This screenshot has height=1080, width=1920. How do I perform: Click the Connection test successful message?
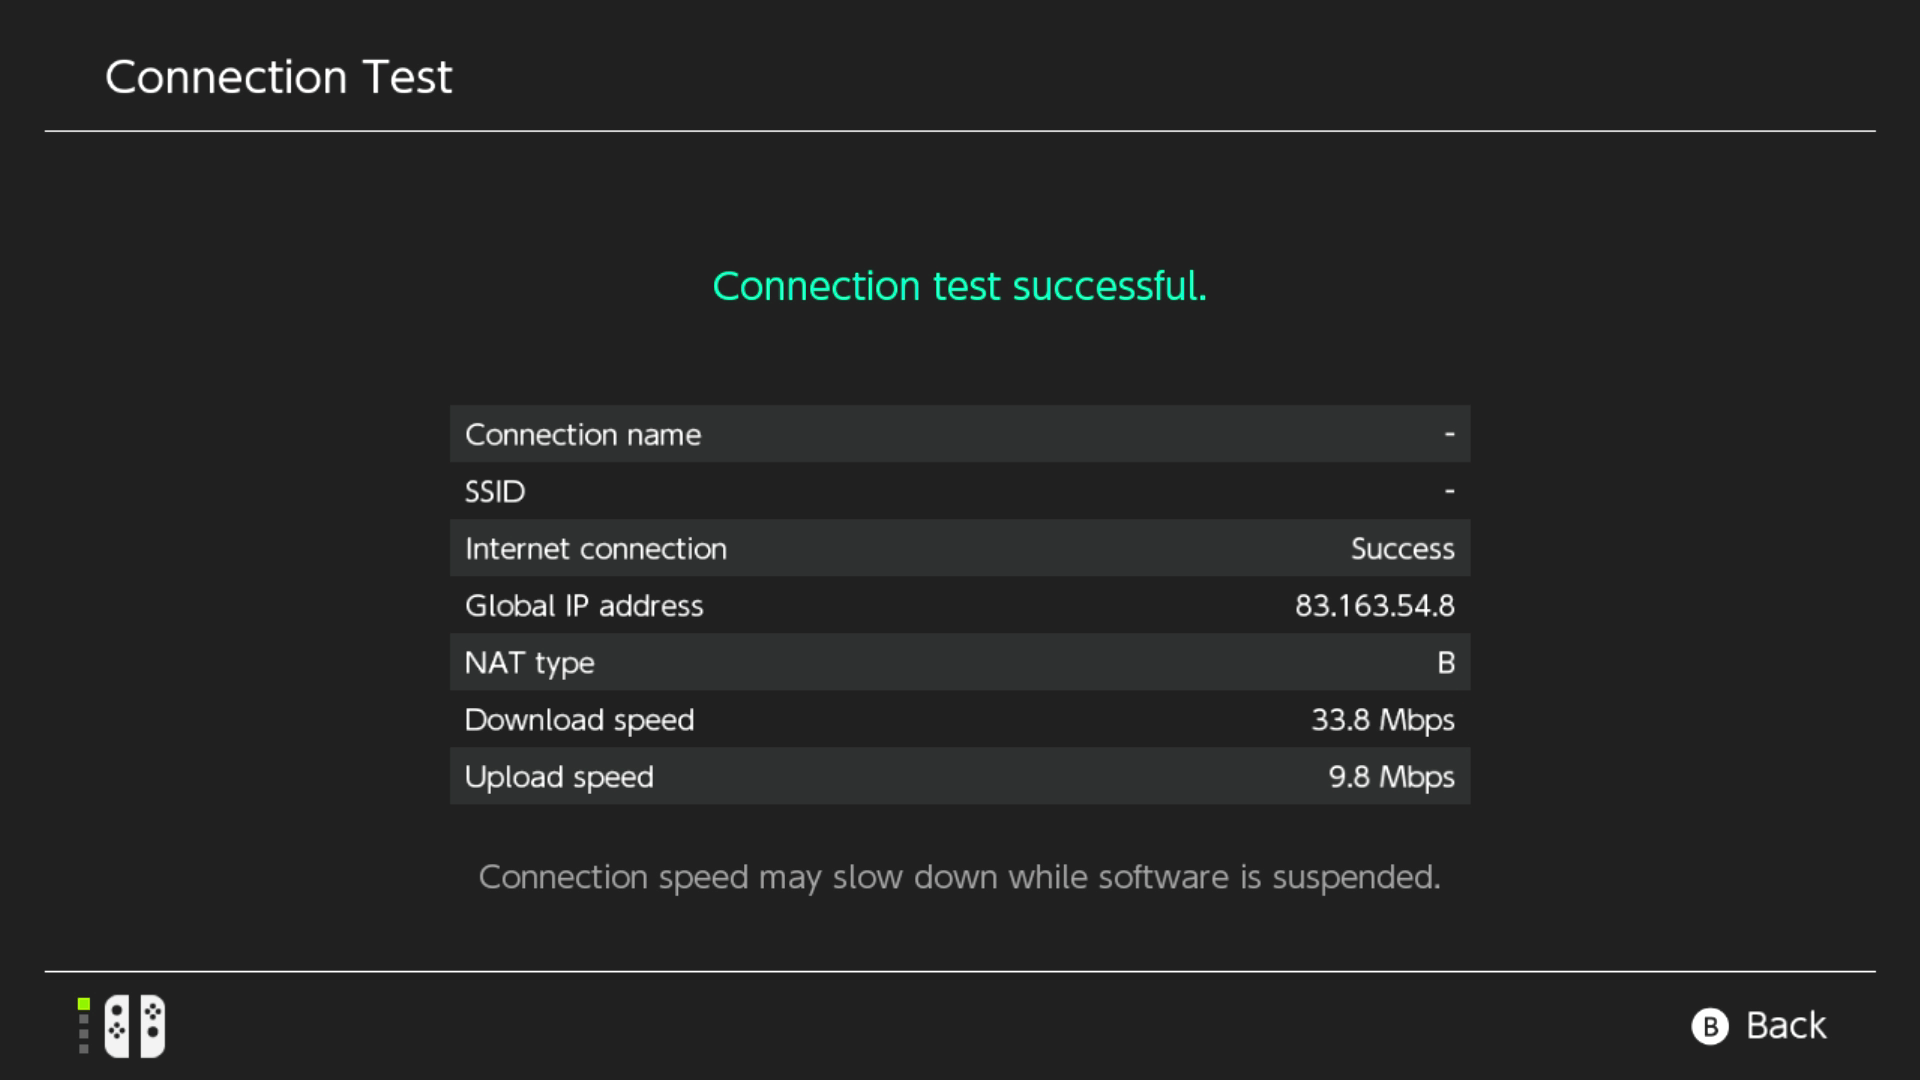959,286
